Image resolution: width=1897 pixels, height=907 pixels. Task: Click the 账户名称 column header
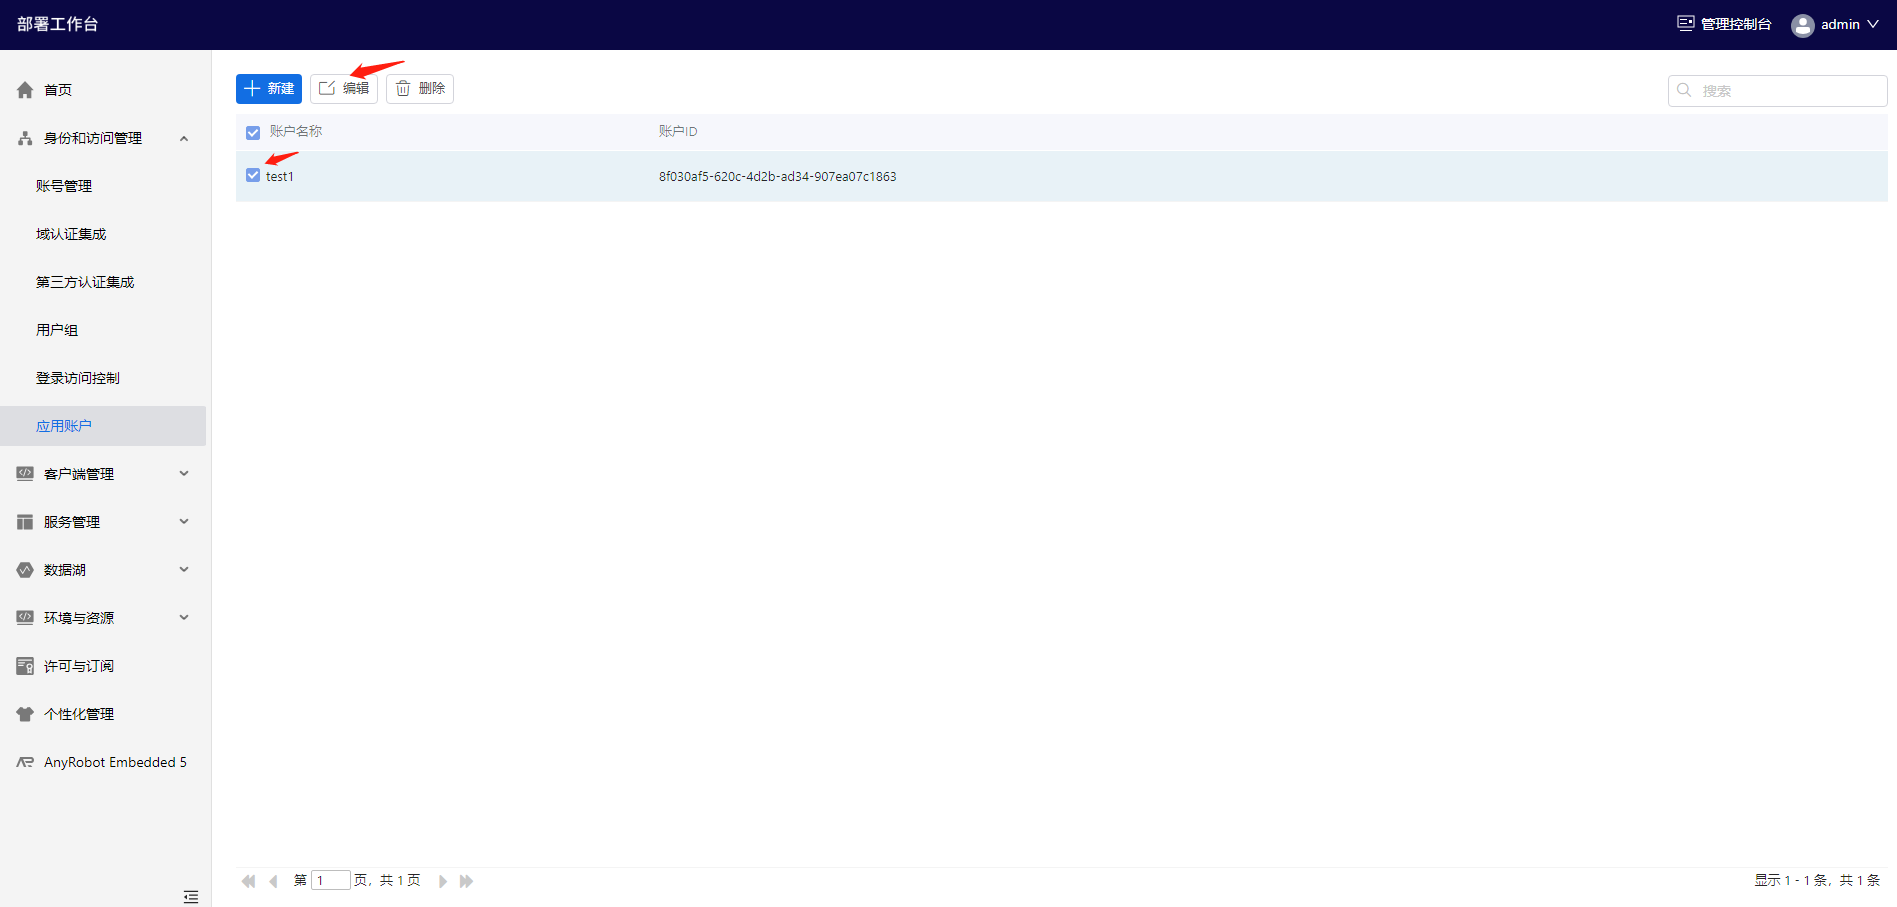click(x=296, y=132)
